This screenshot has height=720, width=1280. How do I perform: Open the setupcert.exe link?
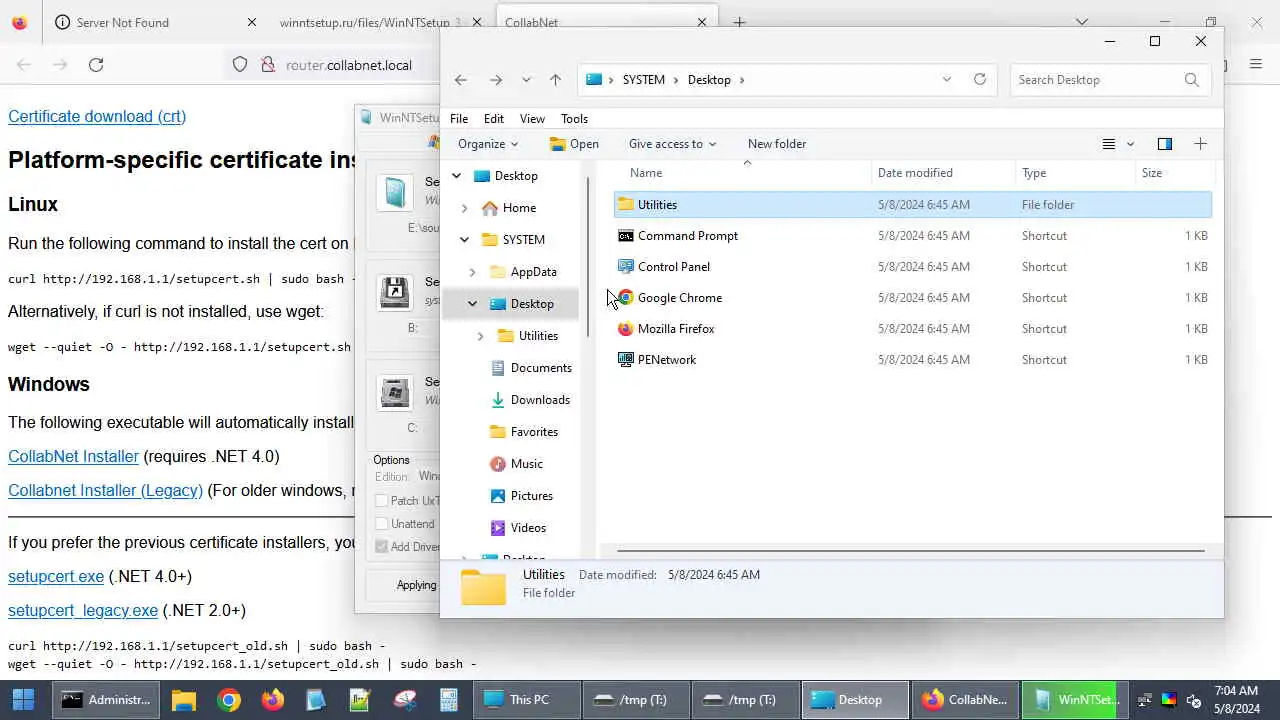pos(56,577)
